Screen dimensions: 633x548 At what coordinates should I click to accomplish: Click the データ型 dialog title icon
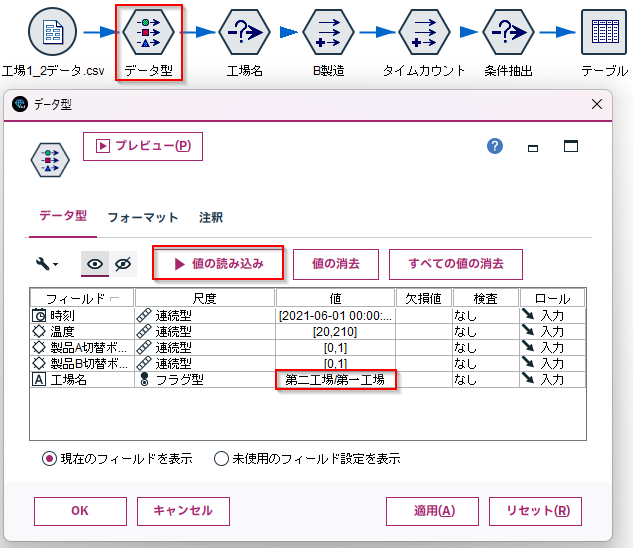click(x=20, y=104)
